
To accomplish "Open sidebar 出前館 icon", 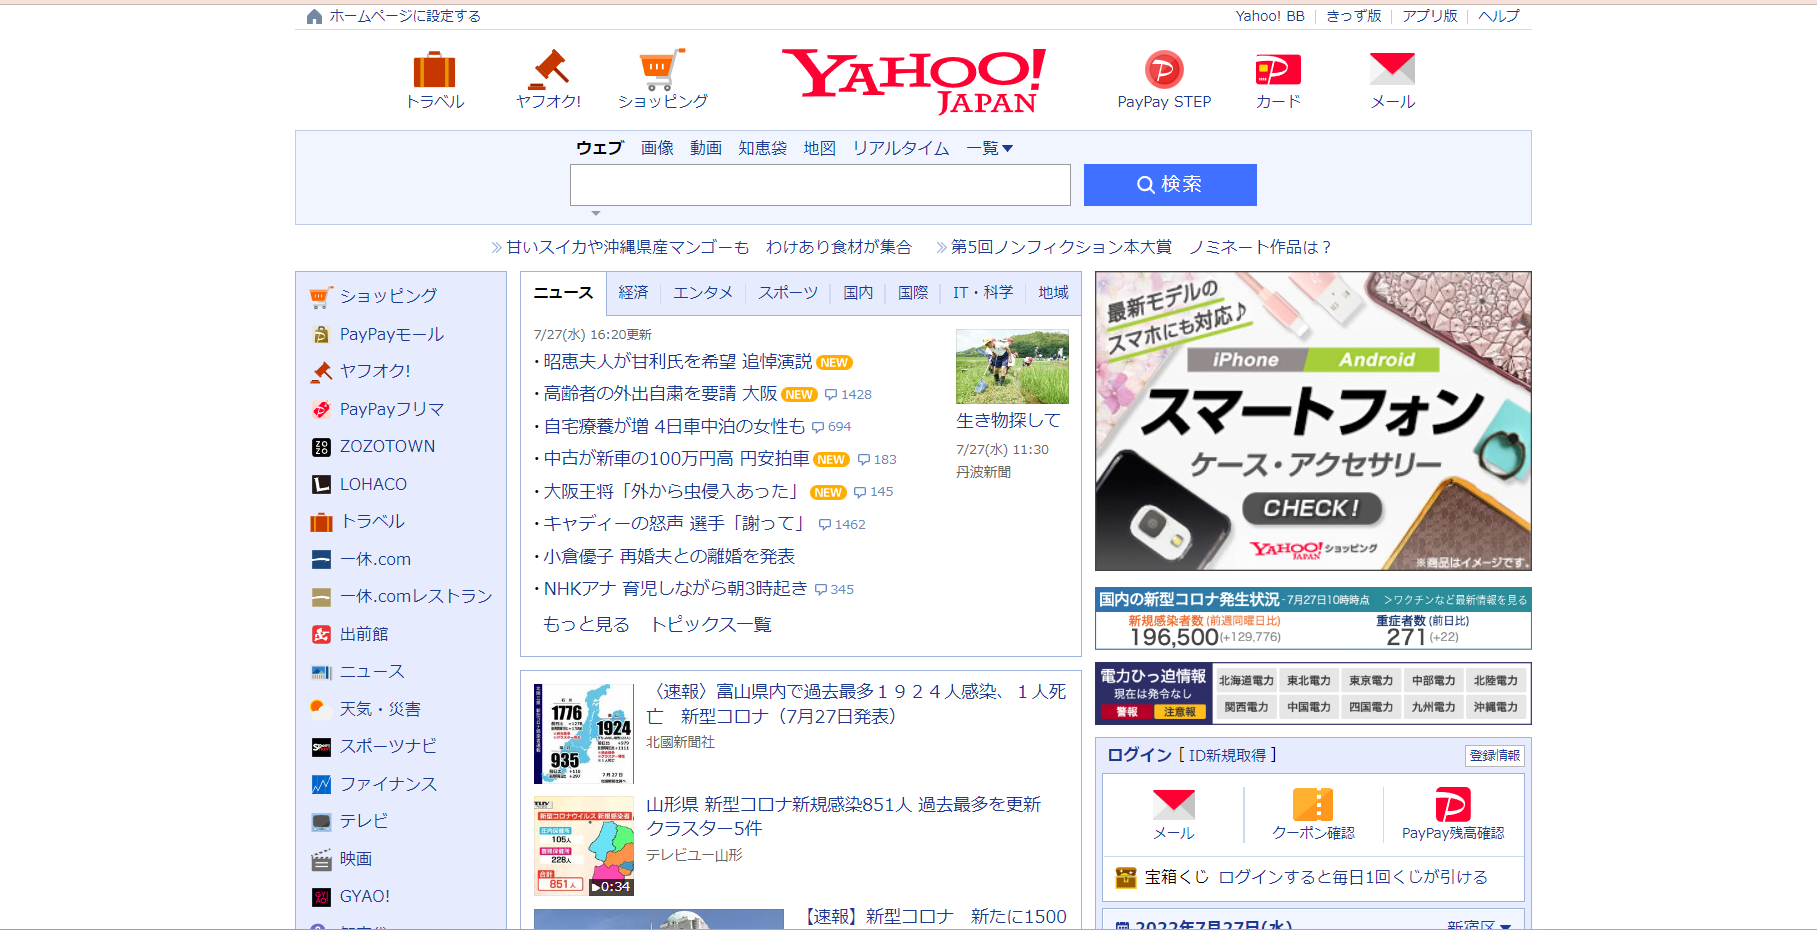I will (x=321, y=634).
